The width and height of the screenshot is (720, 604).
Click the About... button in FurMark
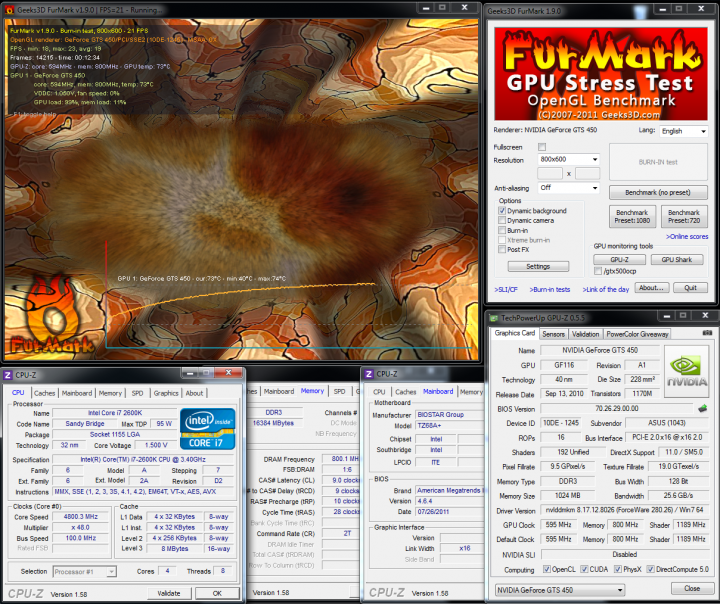[652, 288]
